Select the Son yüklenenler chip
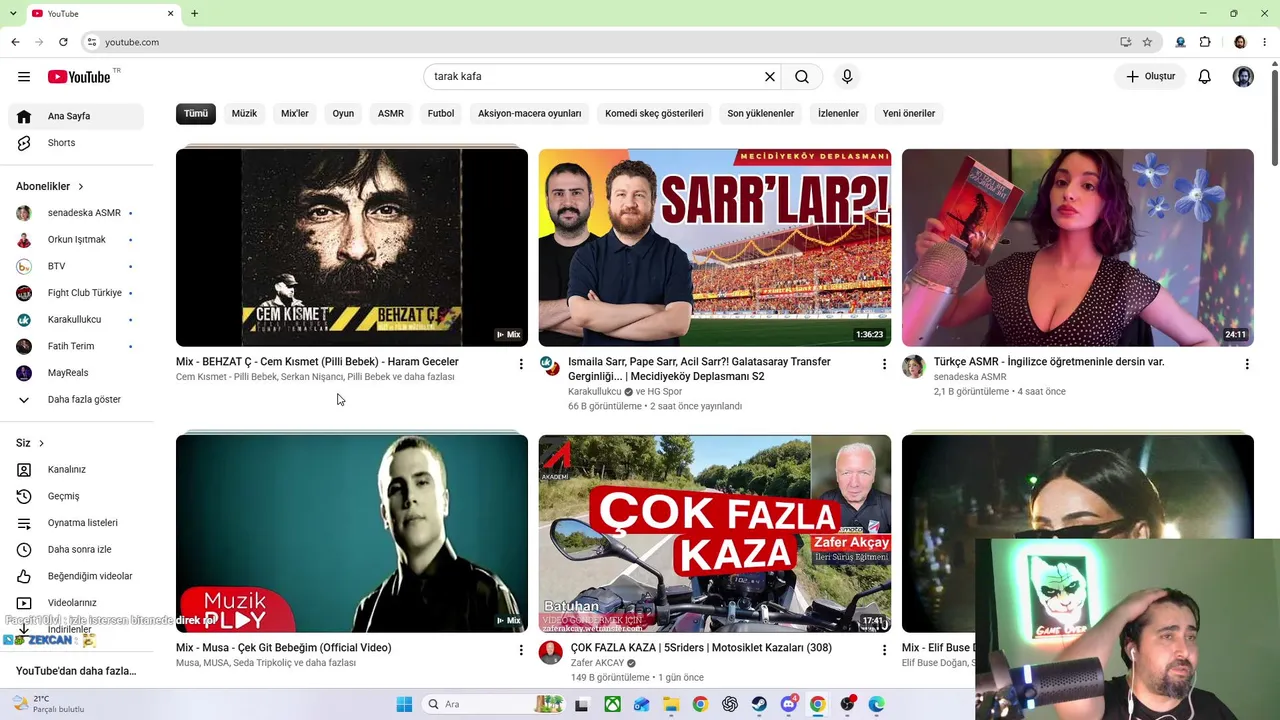 [761, 113]
